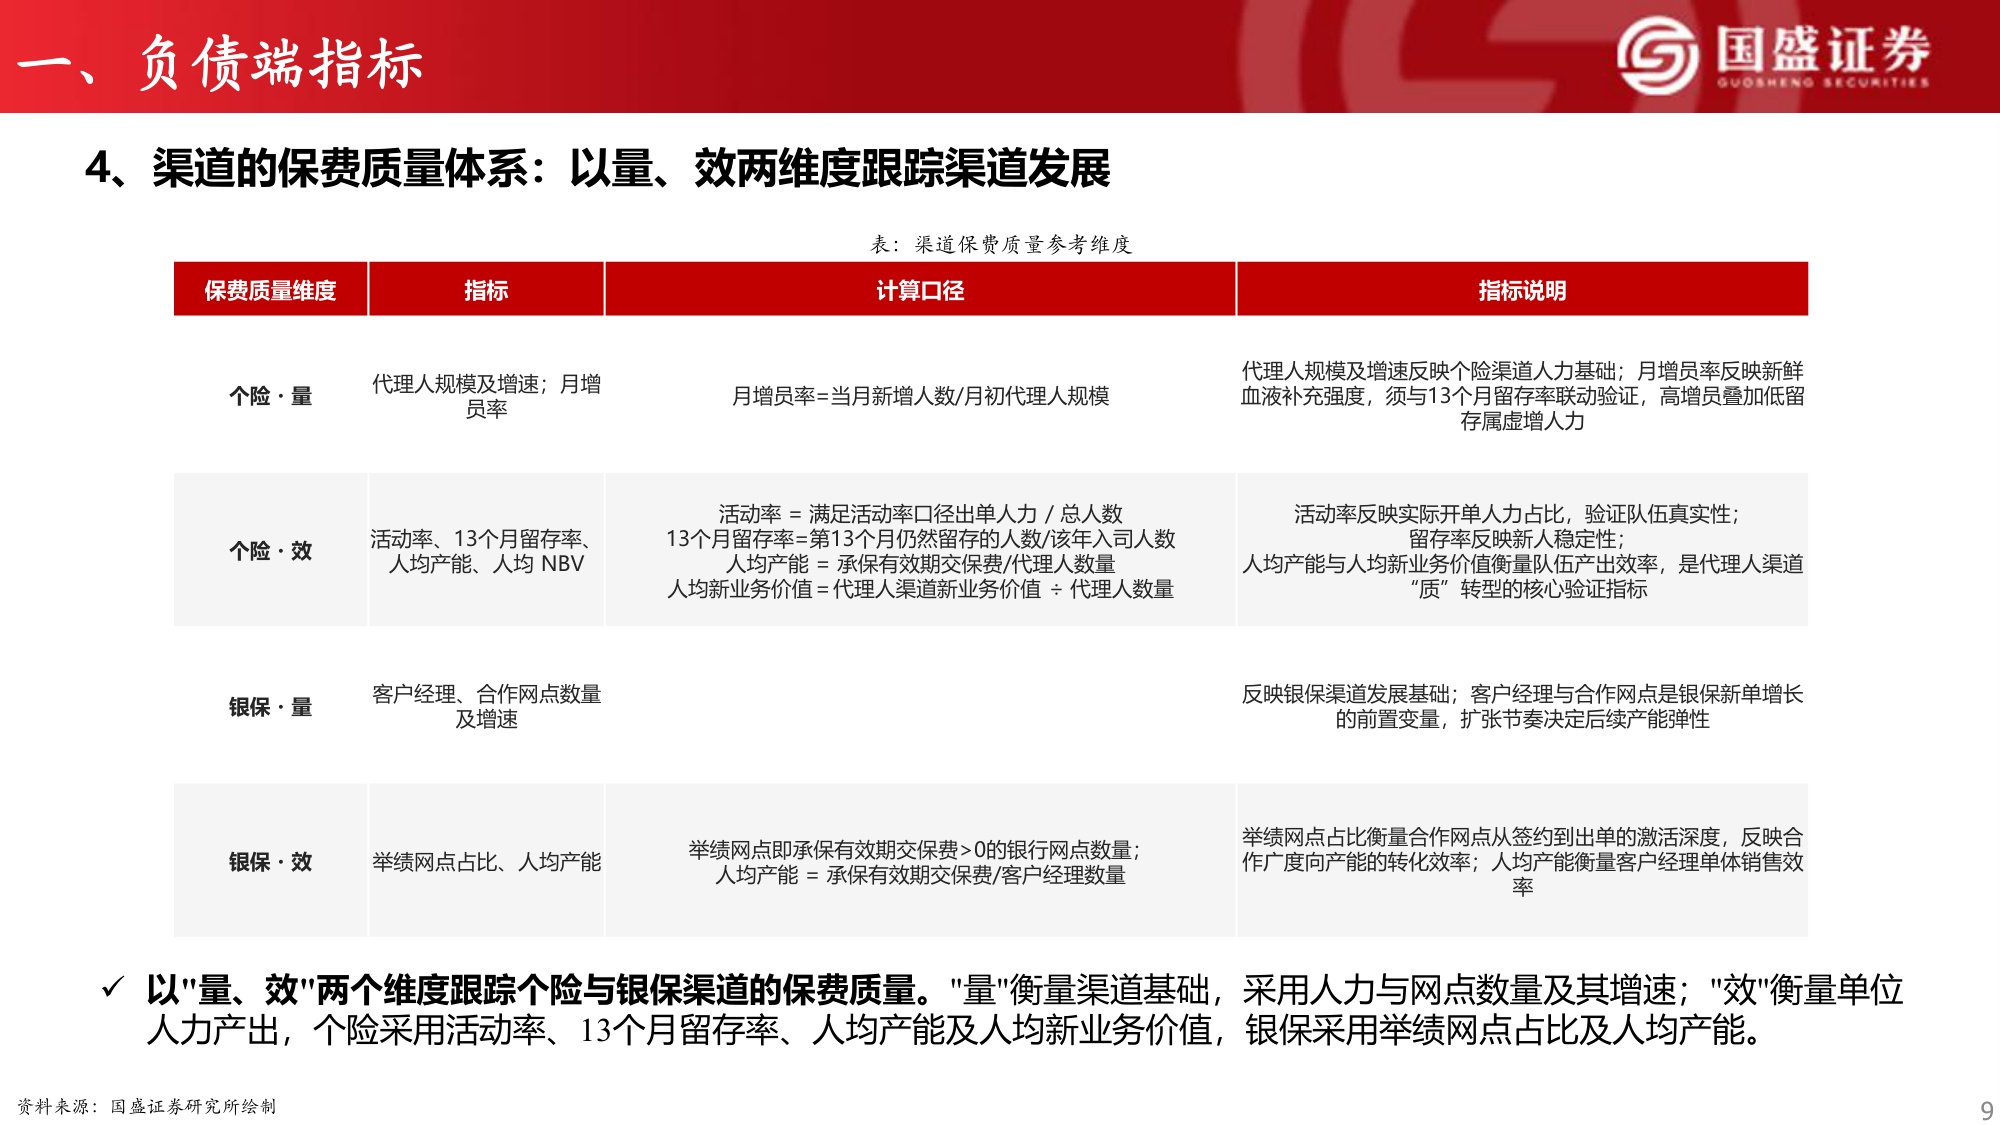
Task: Select the 银保 · 效 row label
Action: (270, 862)
